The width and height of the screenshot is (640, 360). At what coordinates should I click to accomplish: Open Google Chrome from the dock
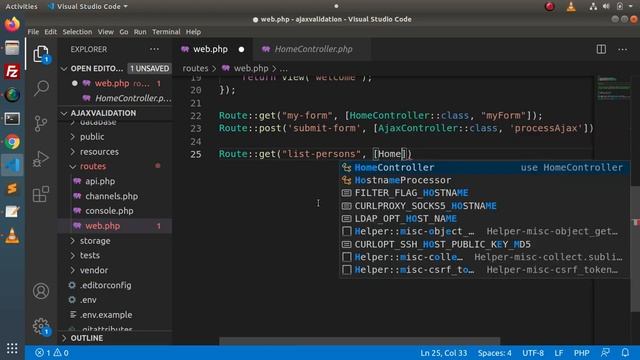(12, 142)
